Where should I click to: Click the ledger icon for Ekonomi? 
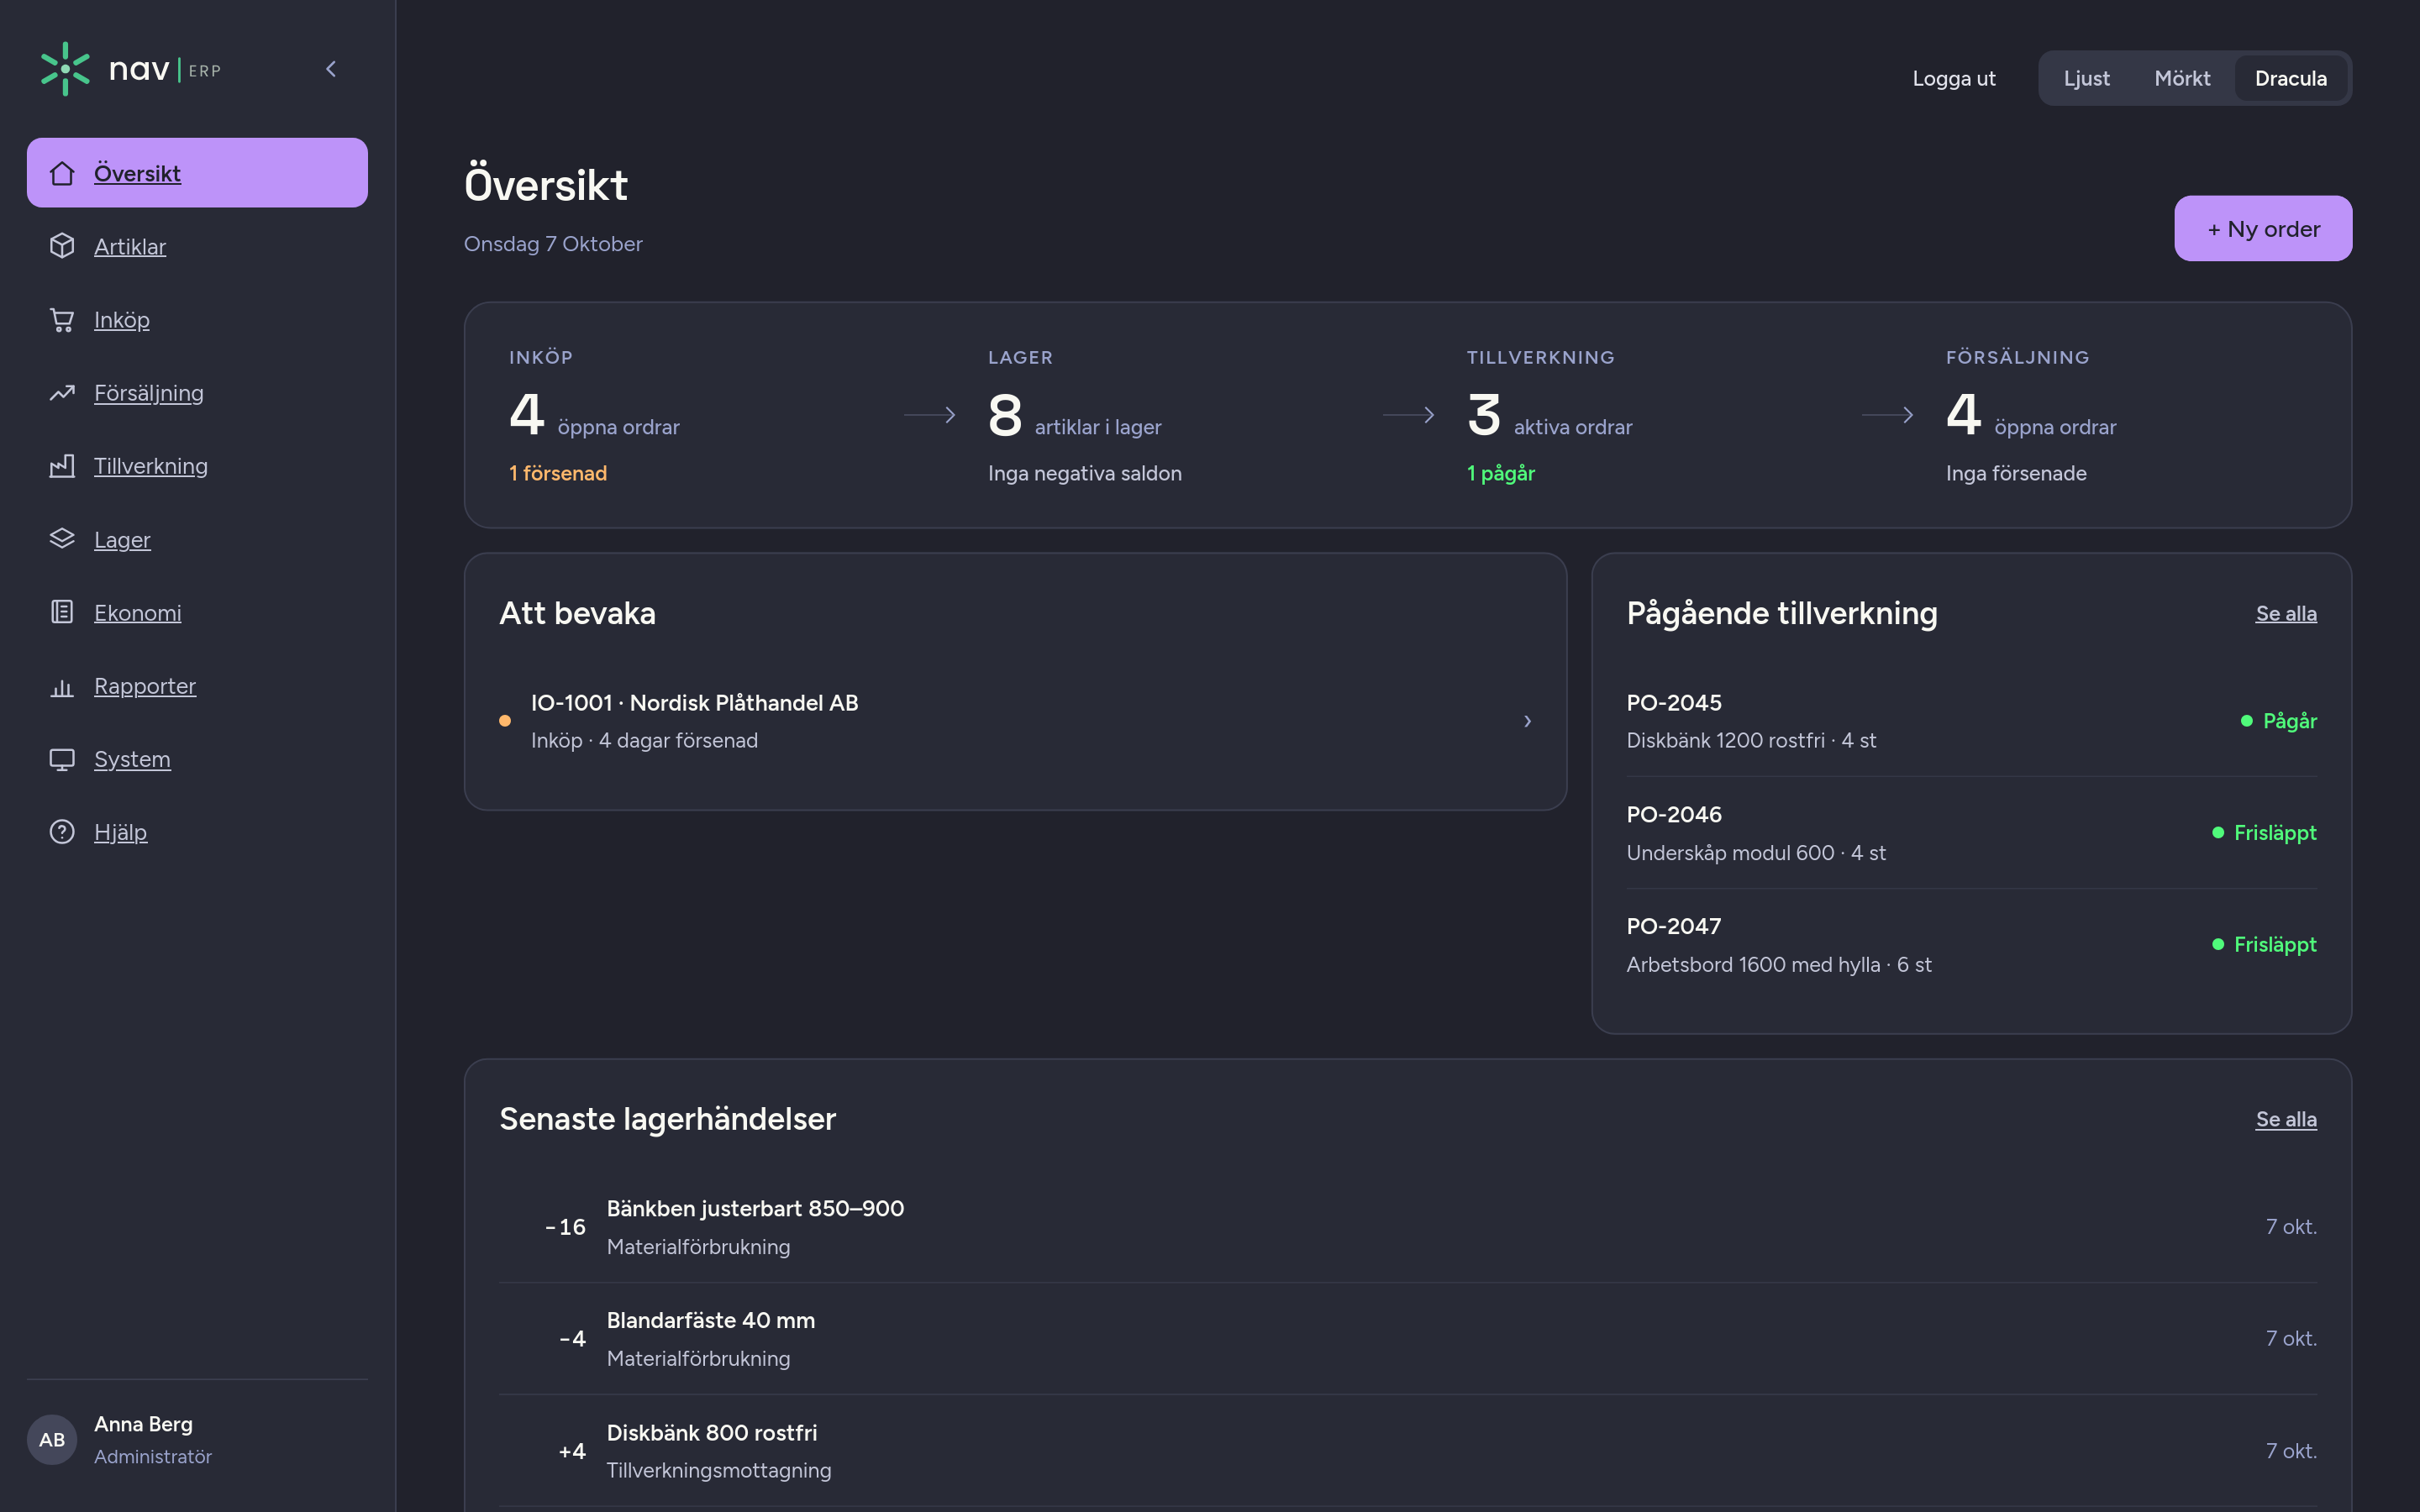point(62,612)
